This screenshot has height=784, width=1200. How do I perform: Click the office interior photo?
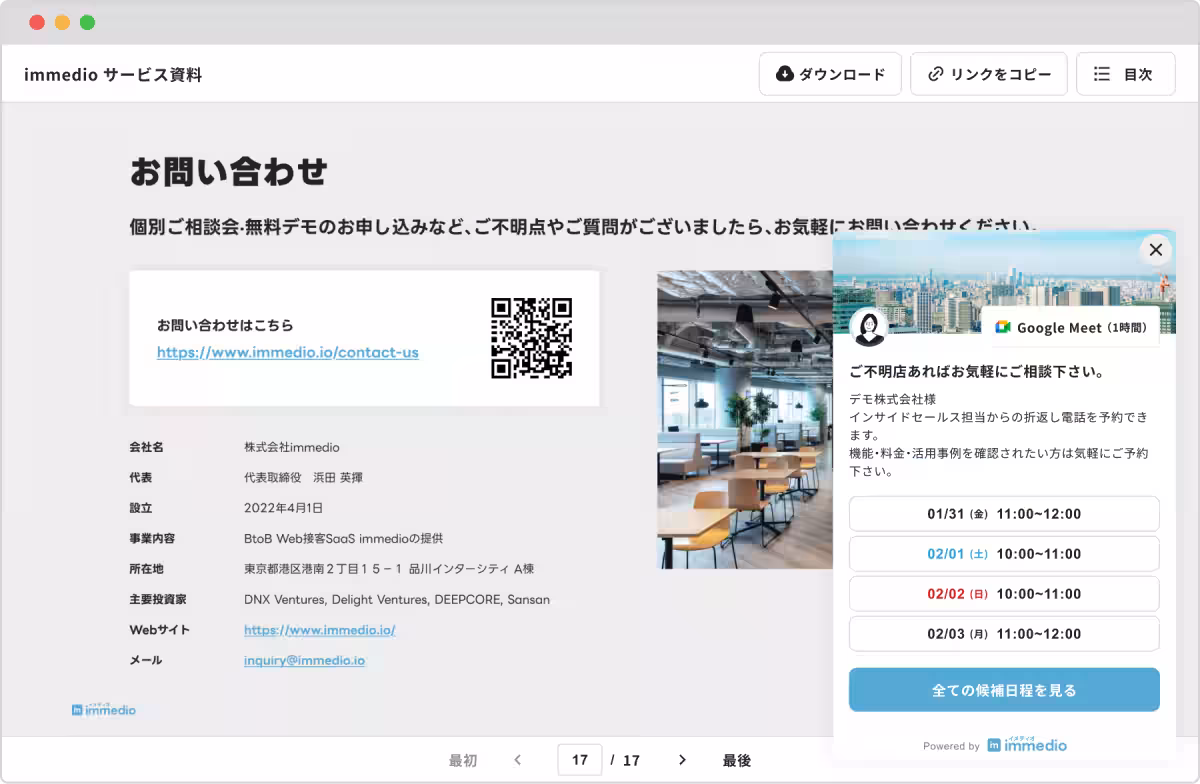[745, 420]
